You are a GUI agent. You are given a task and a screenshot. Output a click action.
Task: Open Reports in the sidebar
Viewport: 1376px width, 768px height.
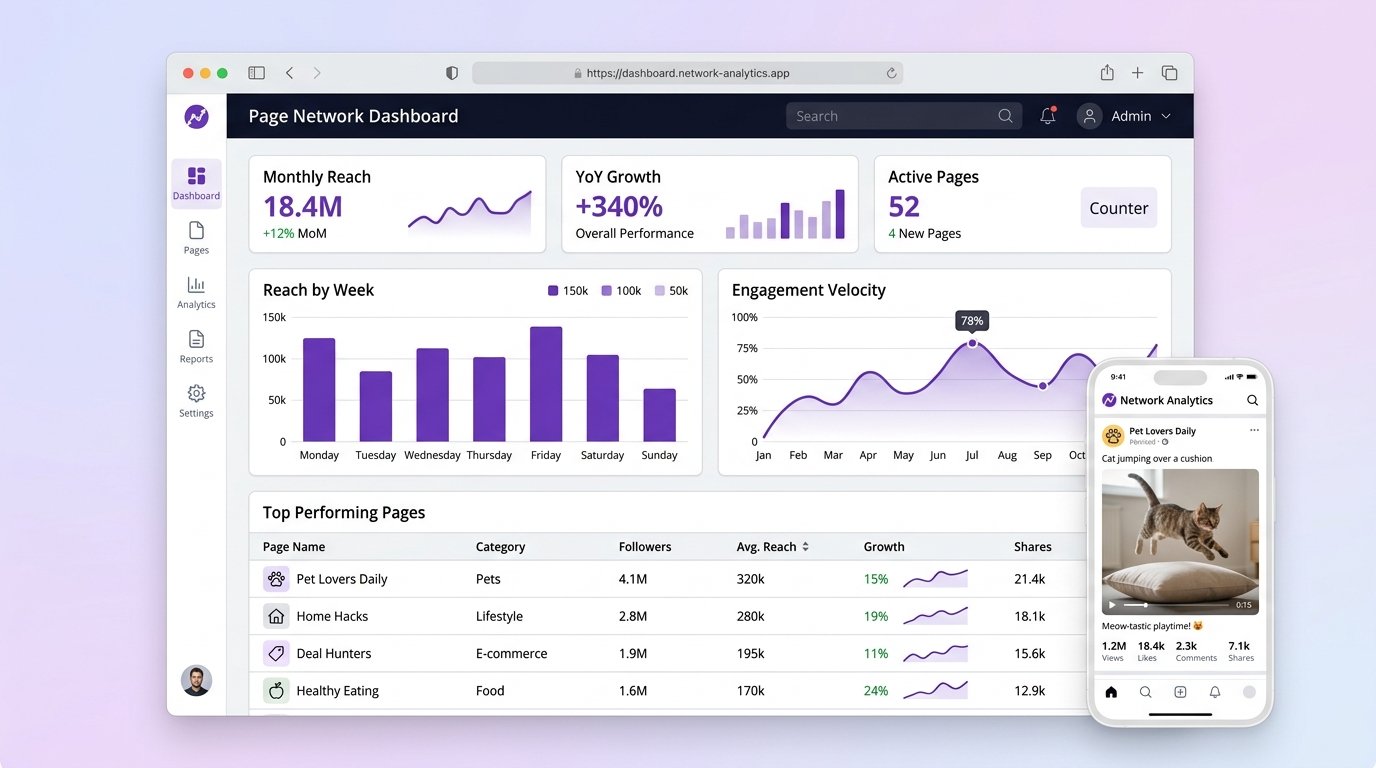pyautogui.click(x=196, y=346)
